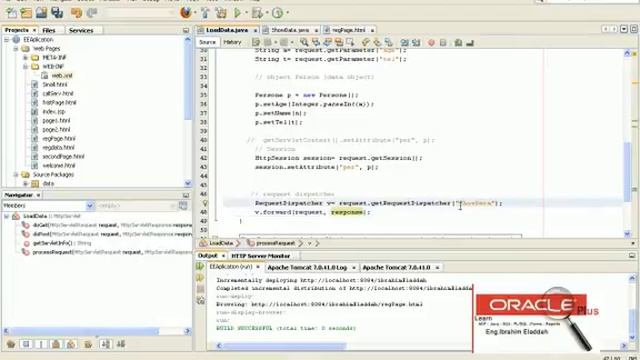Select doGet method in Navigator

click(108, 225)
